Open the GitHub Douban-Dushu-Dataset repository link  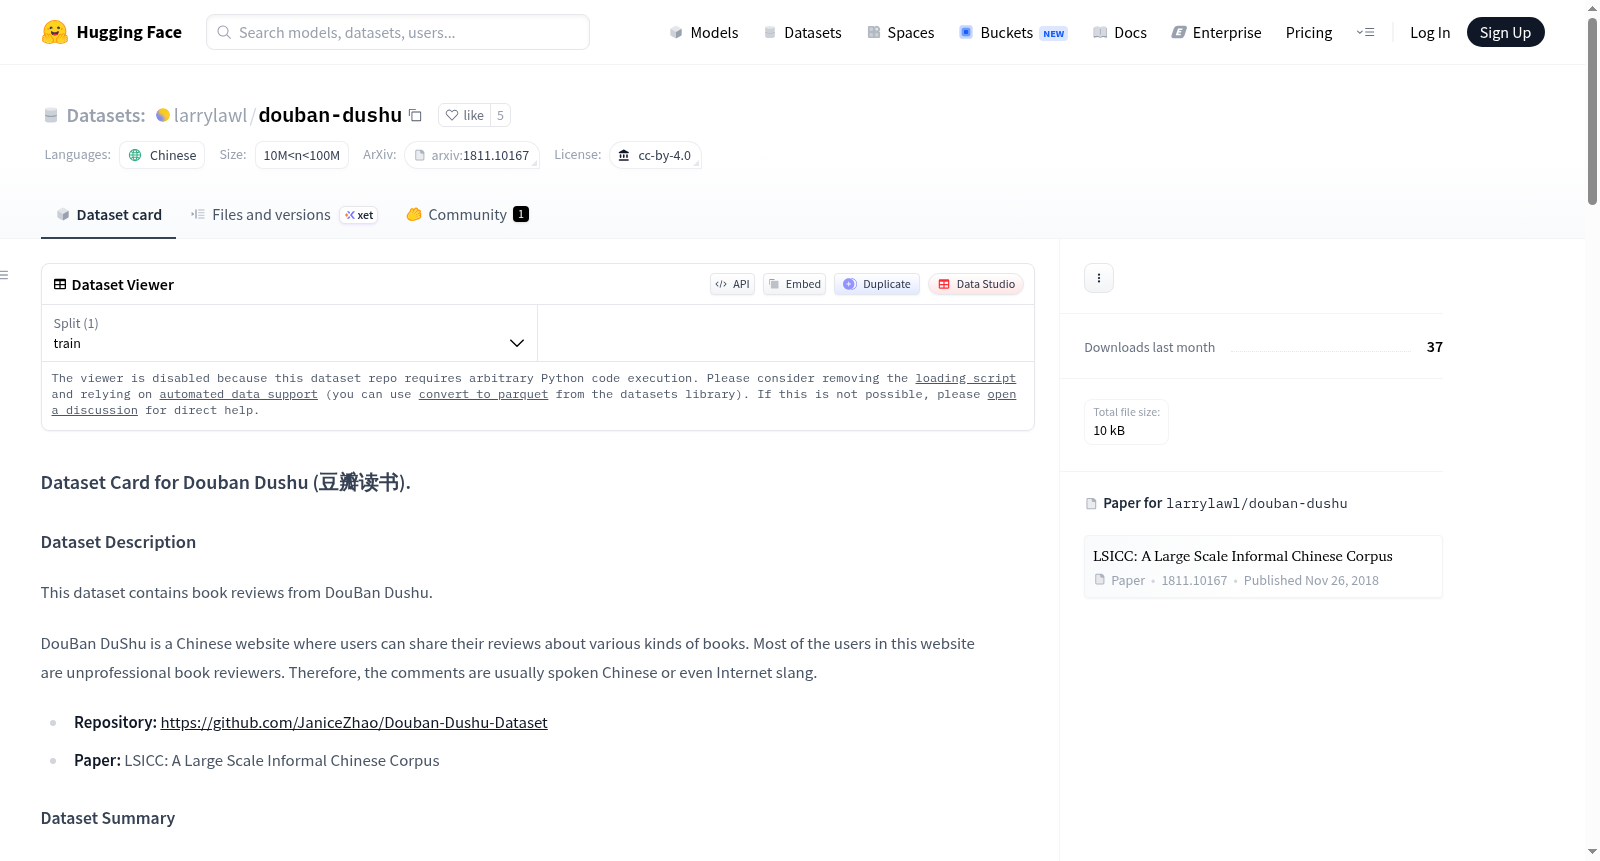pos(354,722)
